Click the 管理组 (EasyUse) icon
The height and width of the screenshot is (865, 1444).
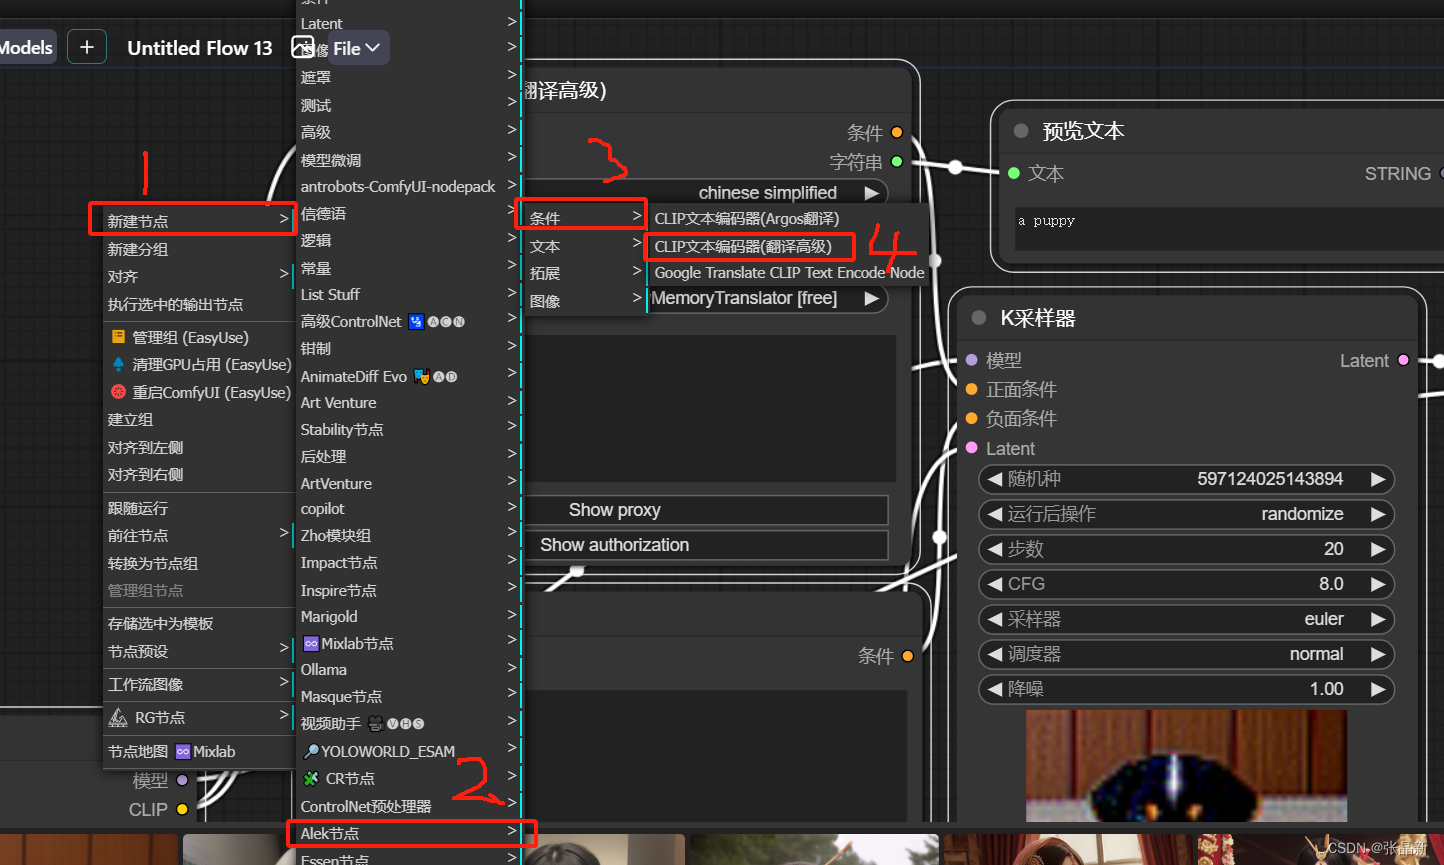[x=119, y=337]
